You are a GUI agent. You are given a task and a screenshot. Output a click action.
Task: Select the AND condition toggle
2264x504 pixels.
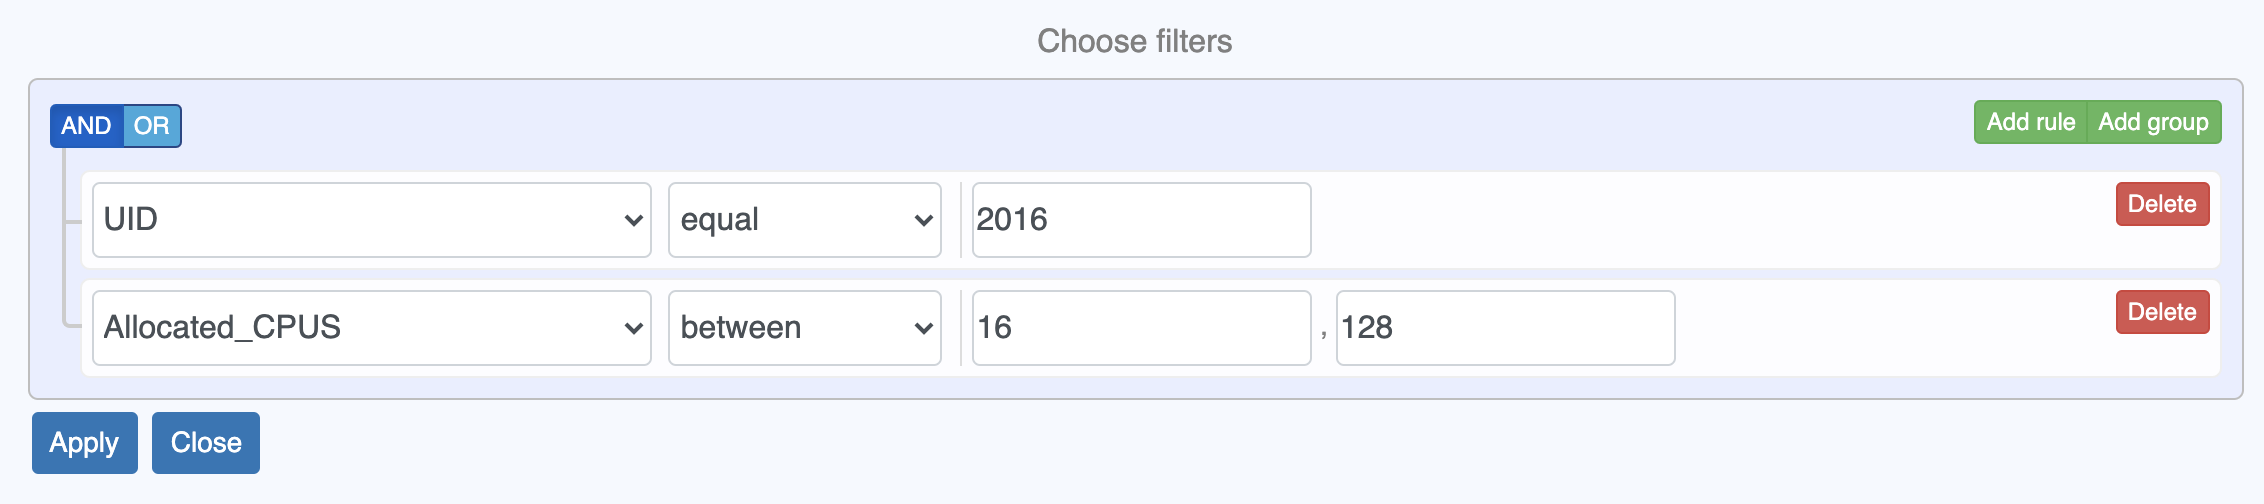(87, 126)
